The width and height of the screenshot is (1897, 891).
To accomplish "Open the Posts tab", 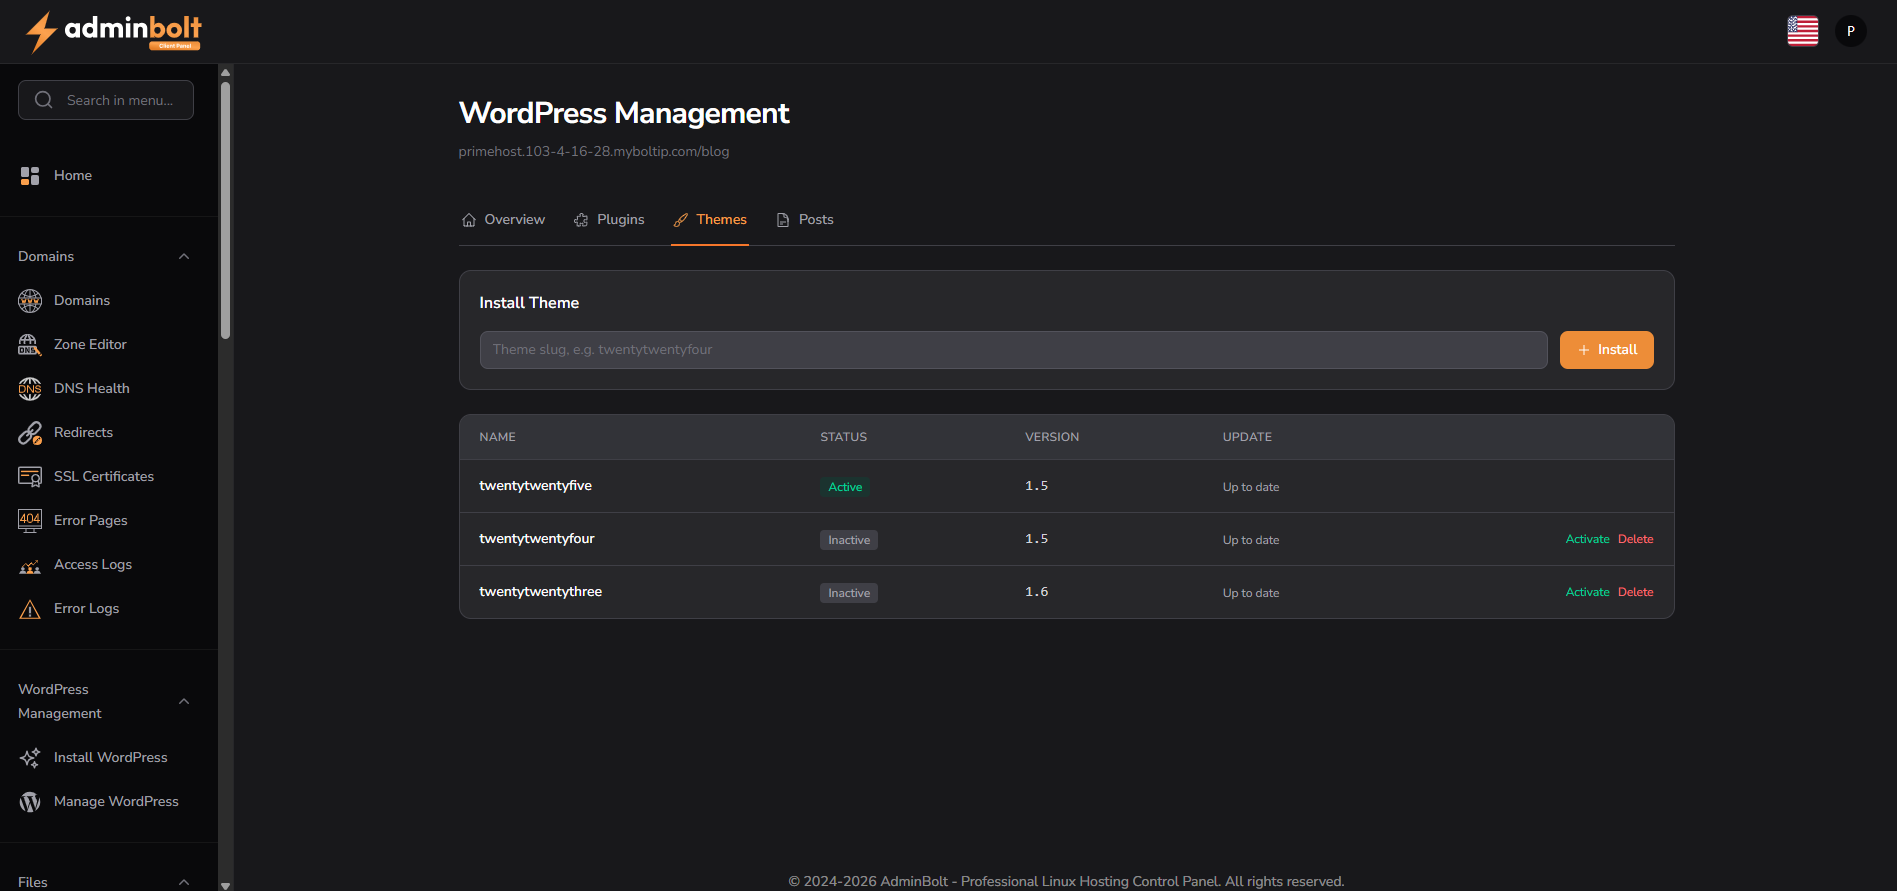I will 805,220.
